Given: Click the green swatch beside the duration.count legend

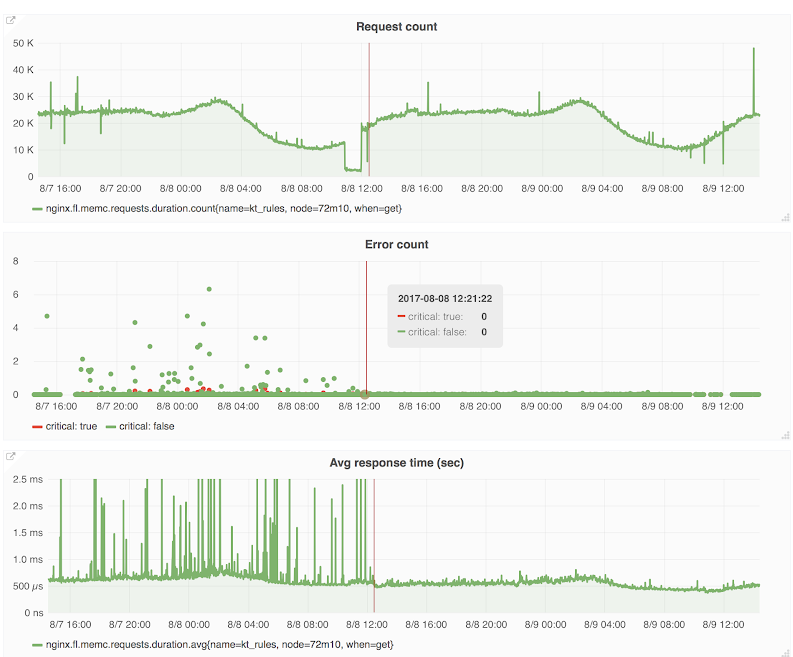Looking at the screenshot, I should [38, 209].
